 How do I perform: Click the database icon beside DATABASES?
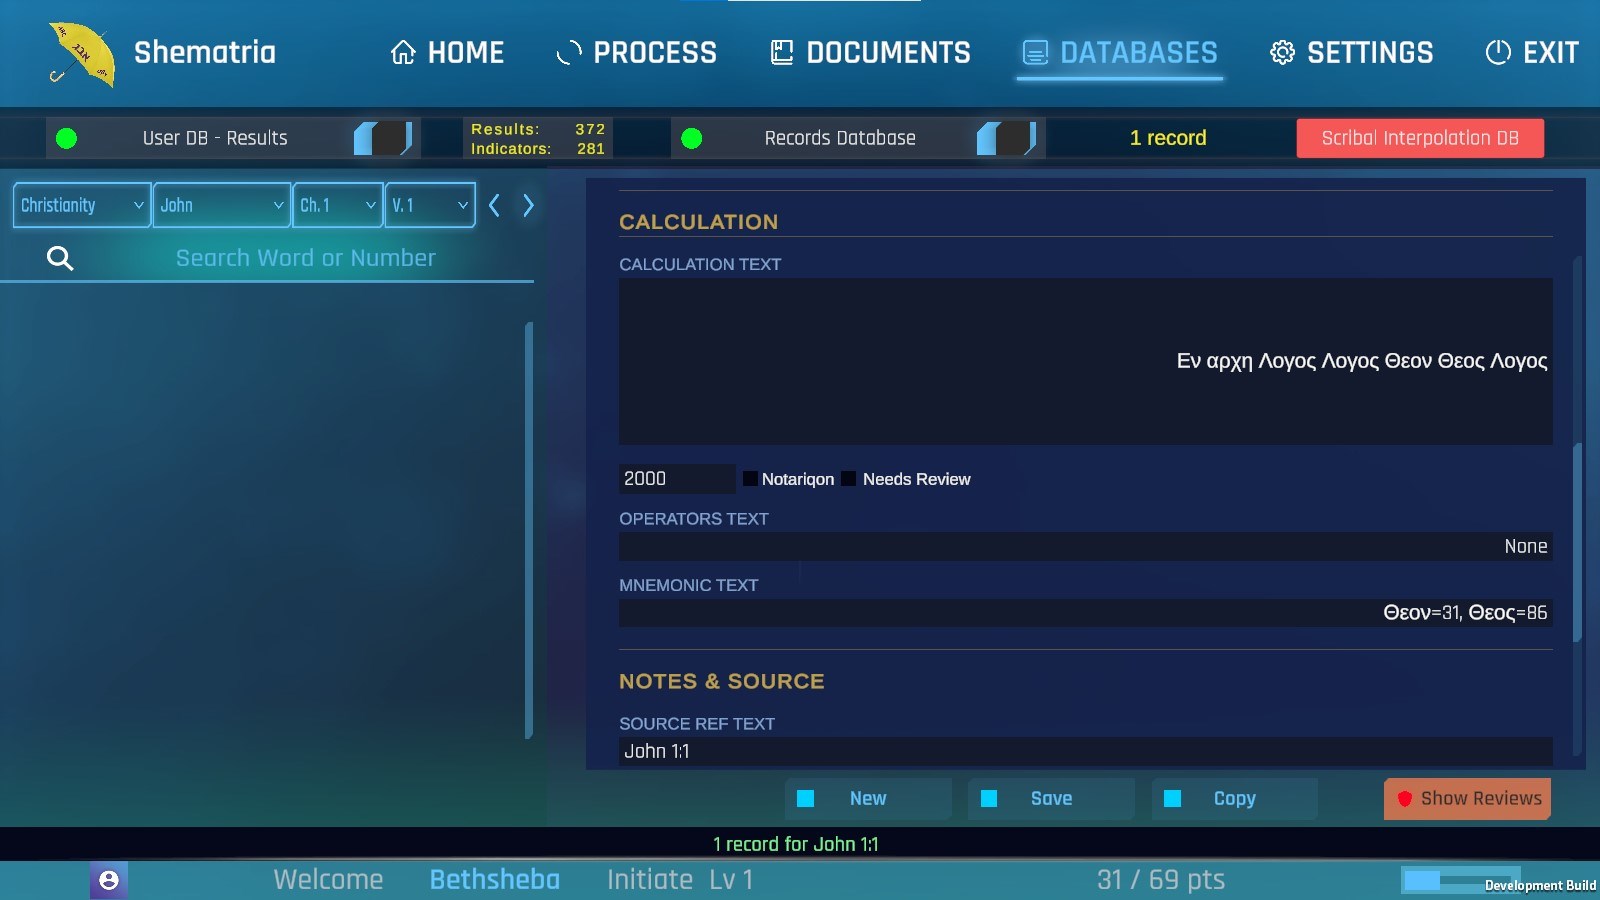pos(1036,52)
